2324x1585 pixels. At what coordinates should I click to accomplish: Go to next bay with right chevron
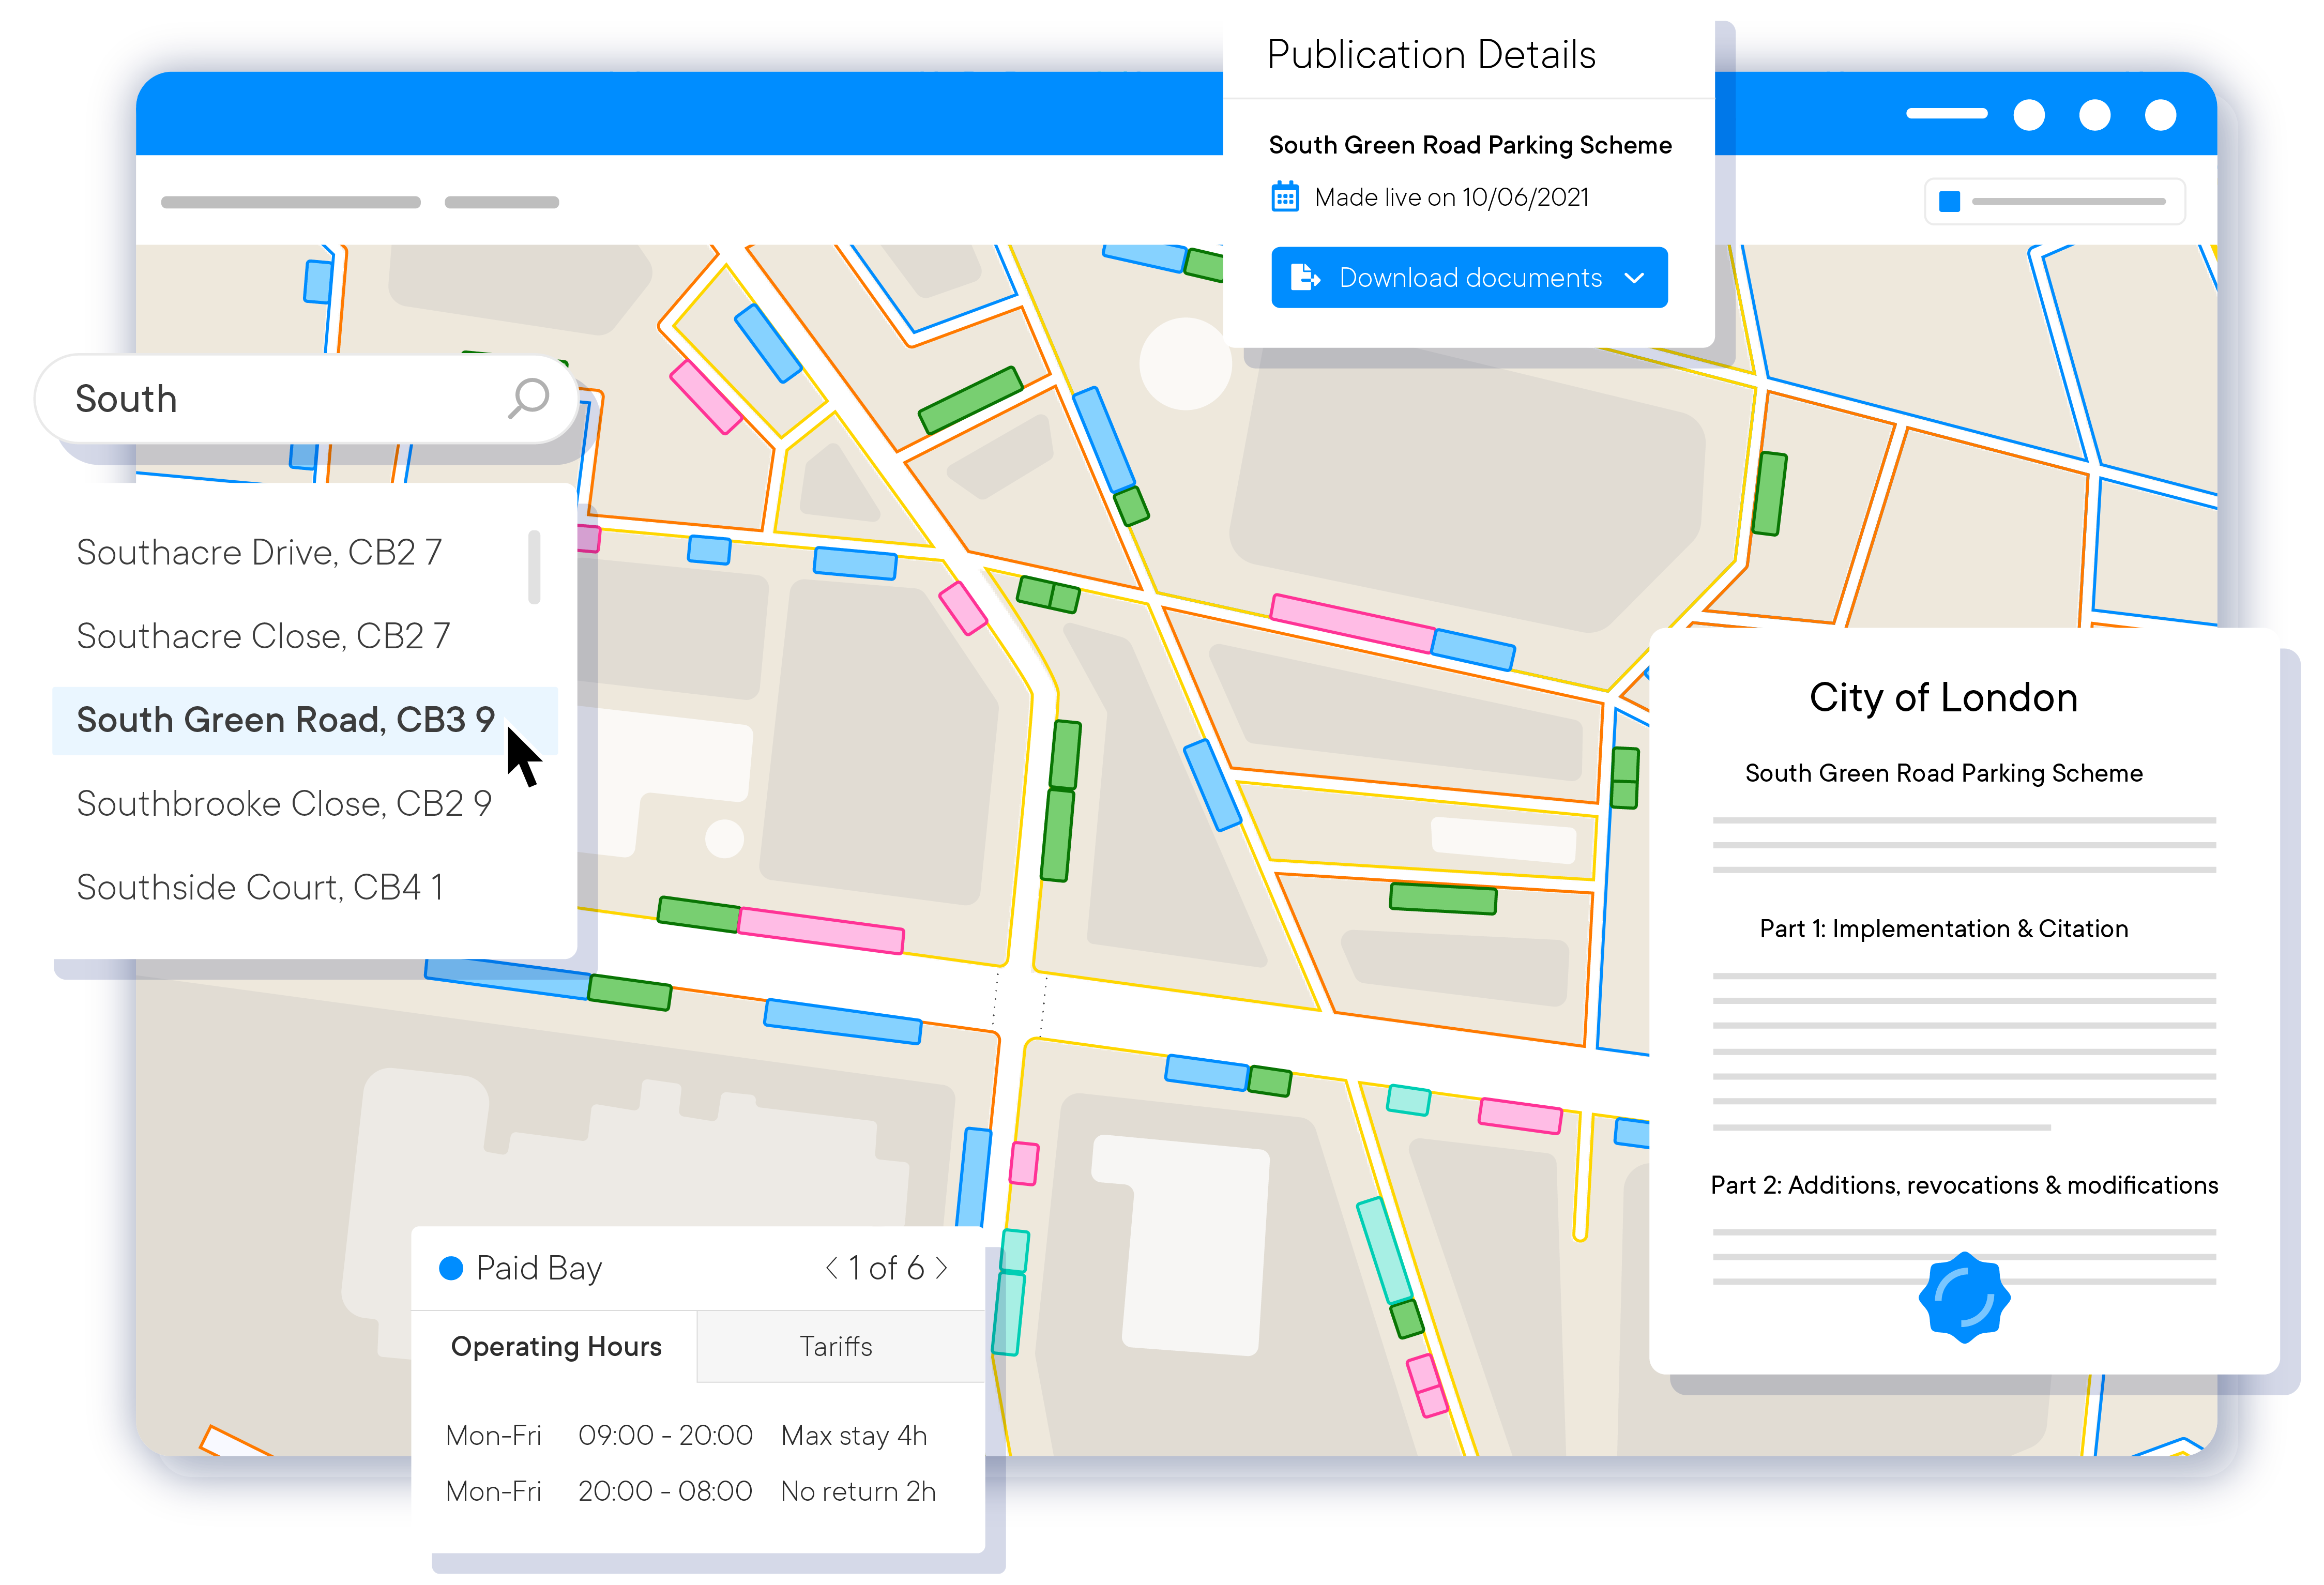(942, 1267)
